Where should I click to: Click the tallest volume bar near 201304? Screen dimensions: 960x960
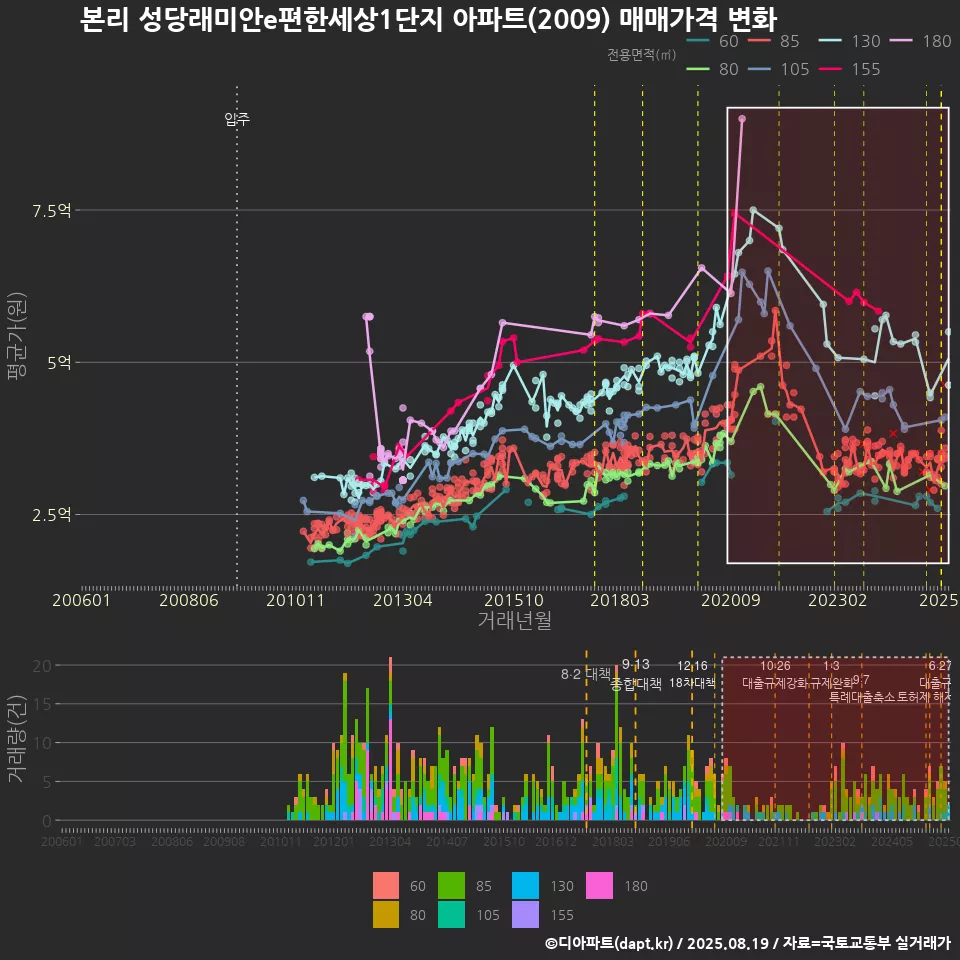click(391, 738)
